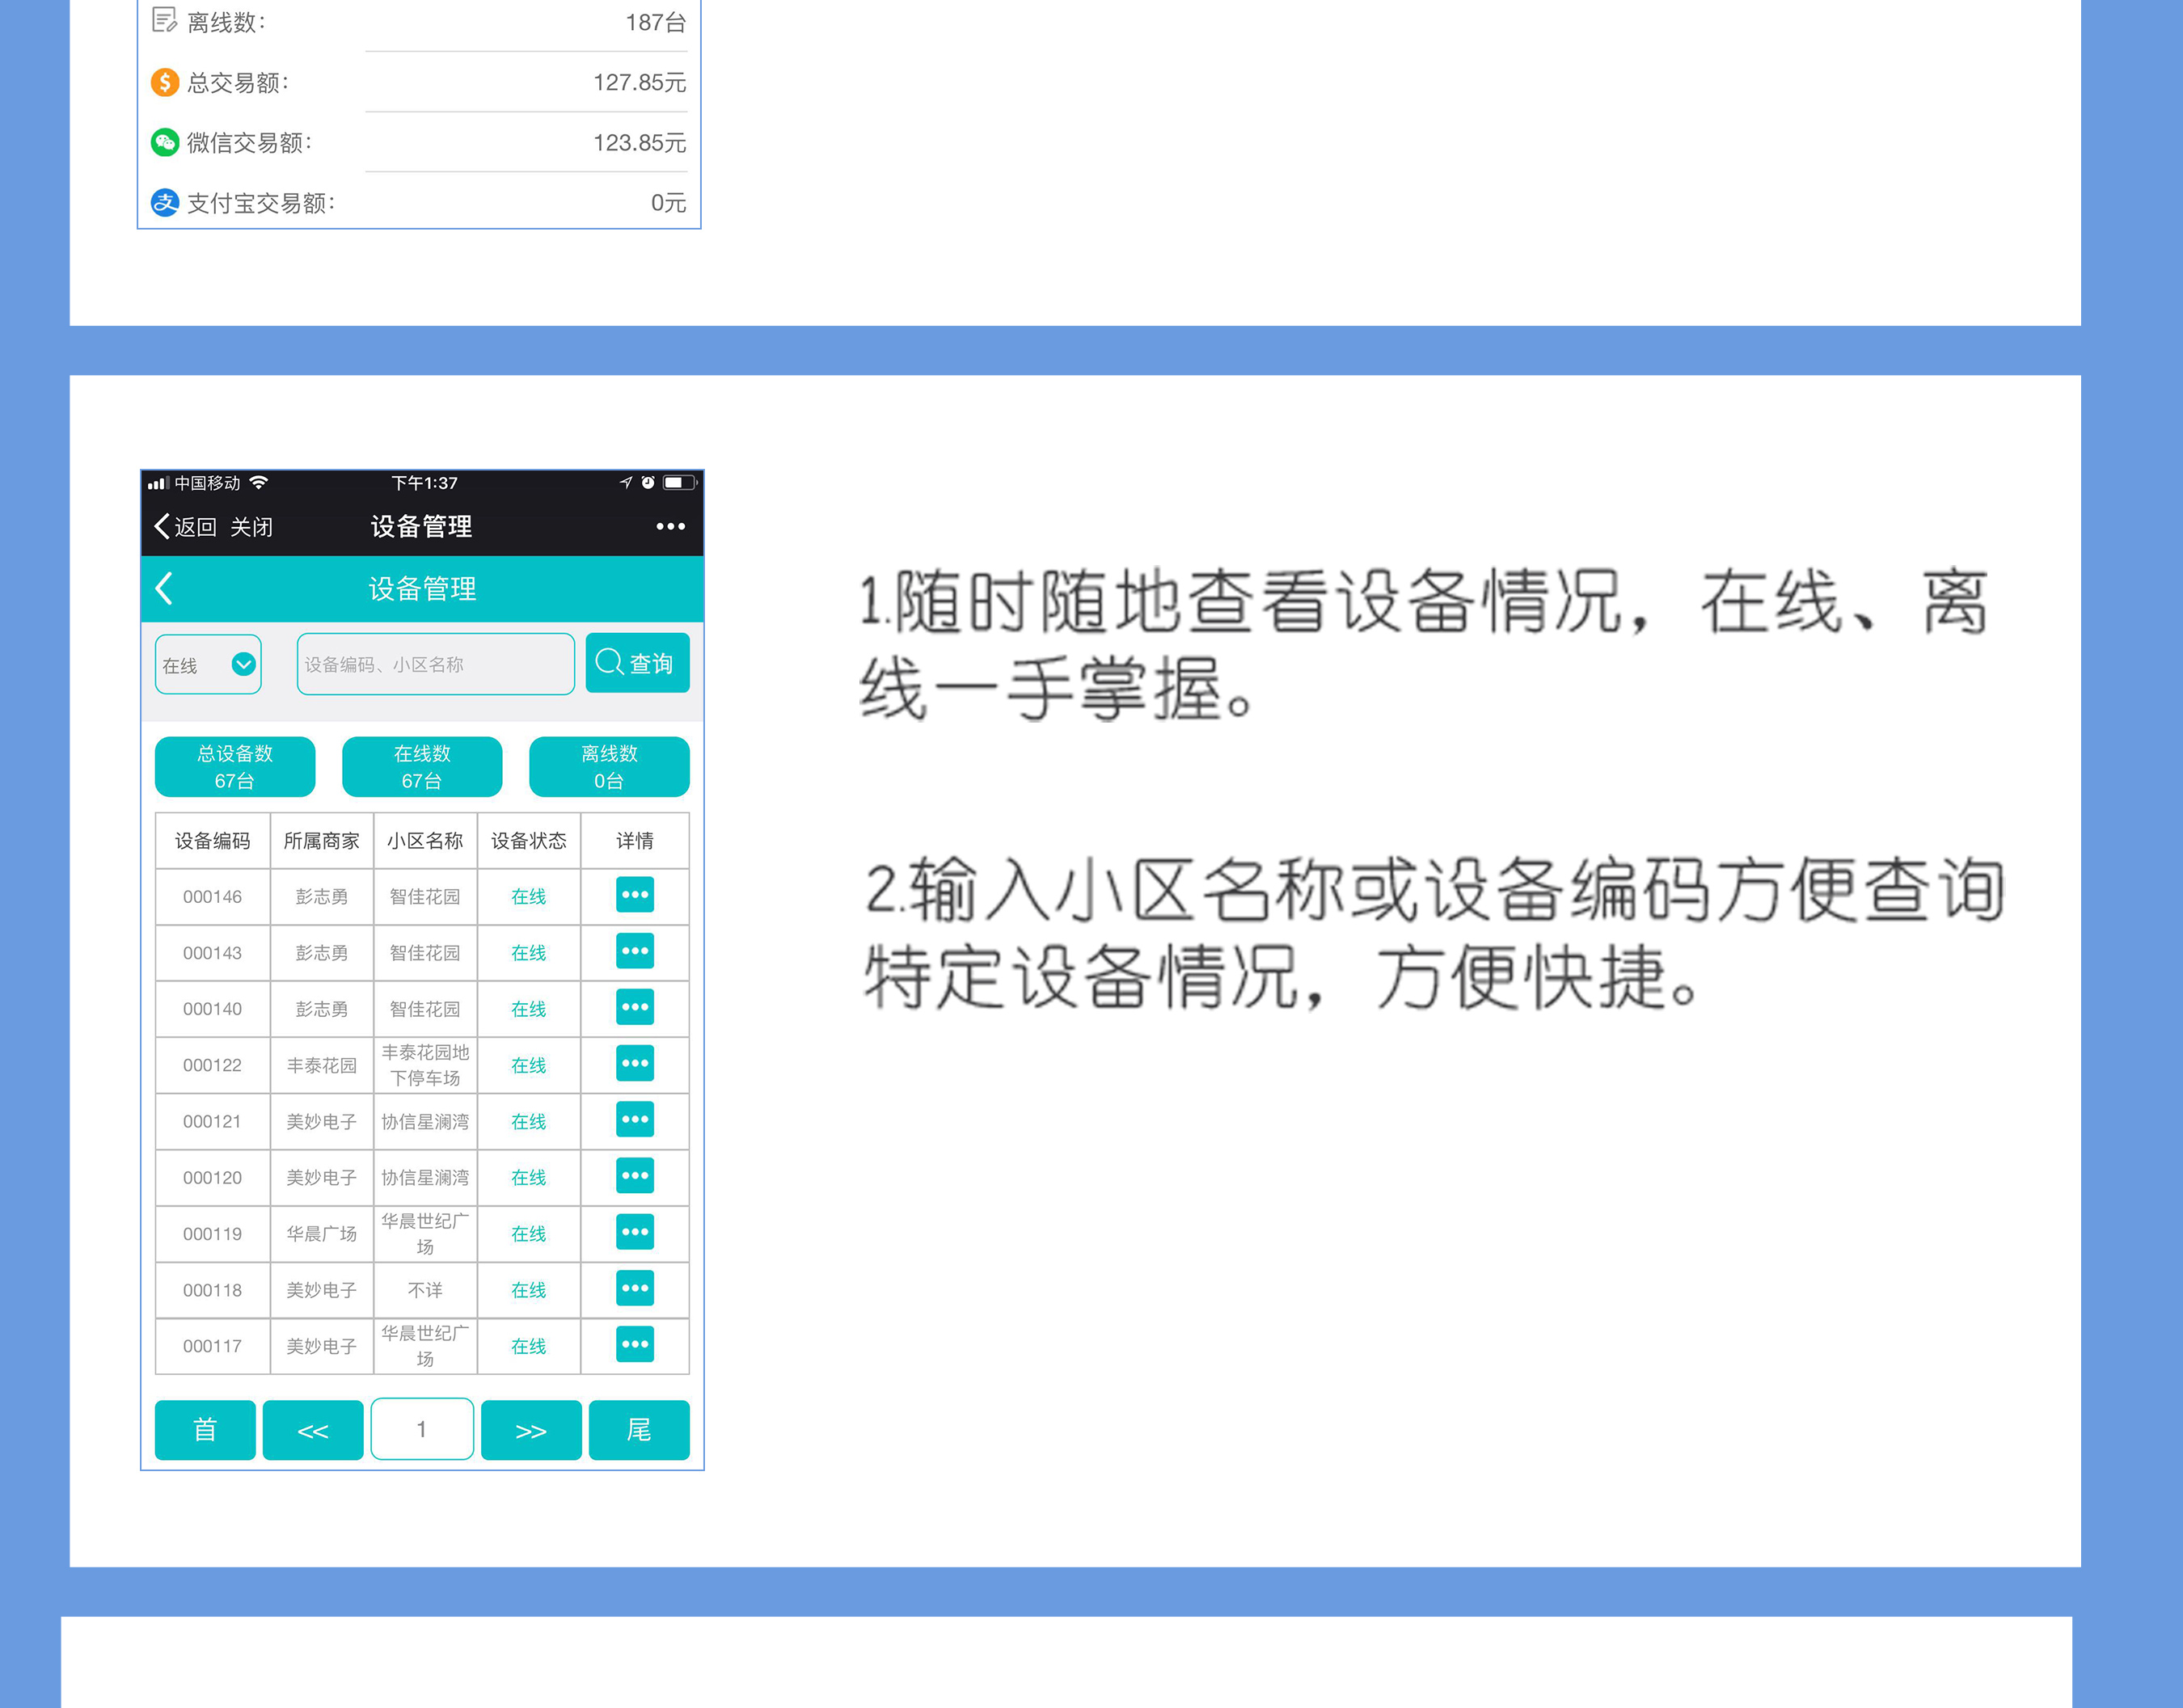2183x1708 pixels.
Task: Click the 丰泰花园地下停车场 cell
Action: (x=425, y=1065)
